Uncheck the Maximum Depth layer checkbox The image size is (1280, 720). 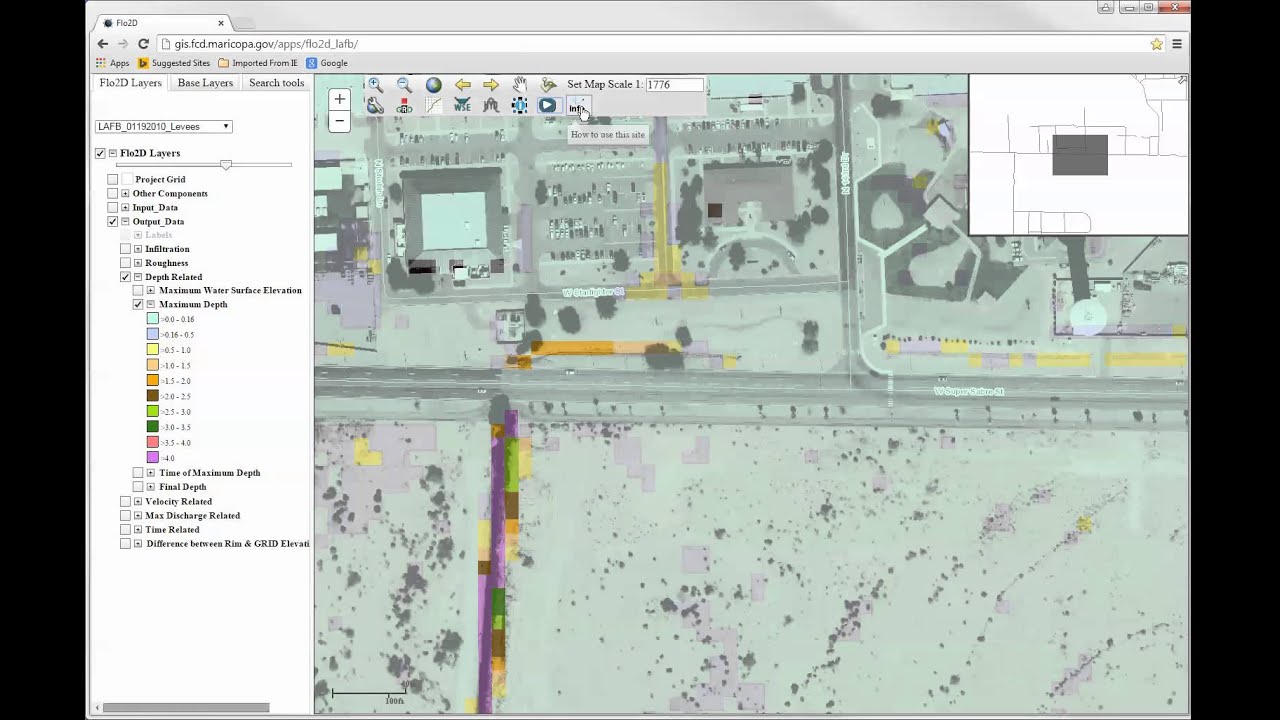[x=139, y=305]
